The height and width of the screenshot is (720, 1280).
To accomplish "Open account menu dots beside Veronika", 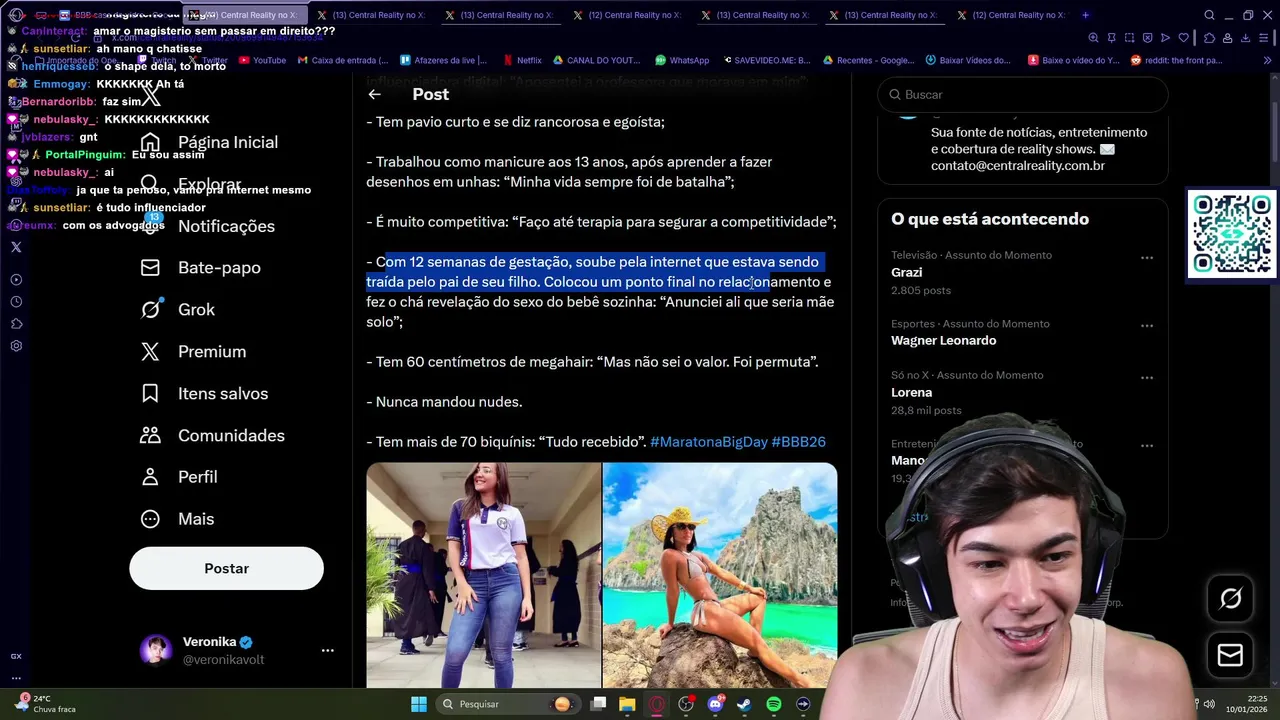I will coord(327,650).
